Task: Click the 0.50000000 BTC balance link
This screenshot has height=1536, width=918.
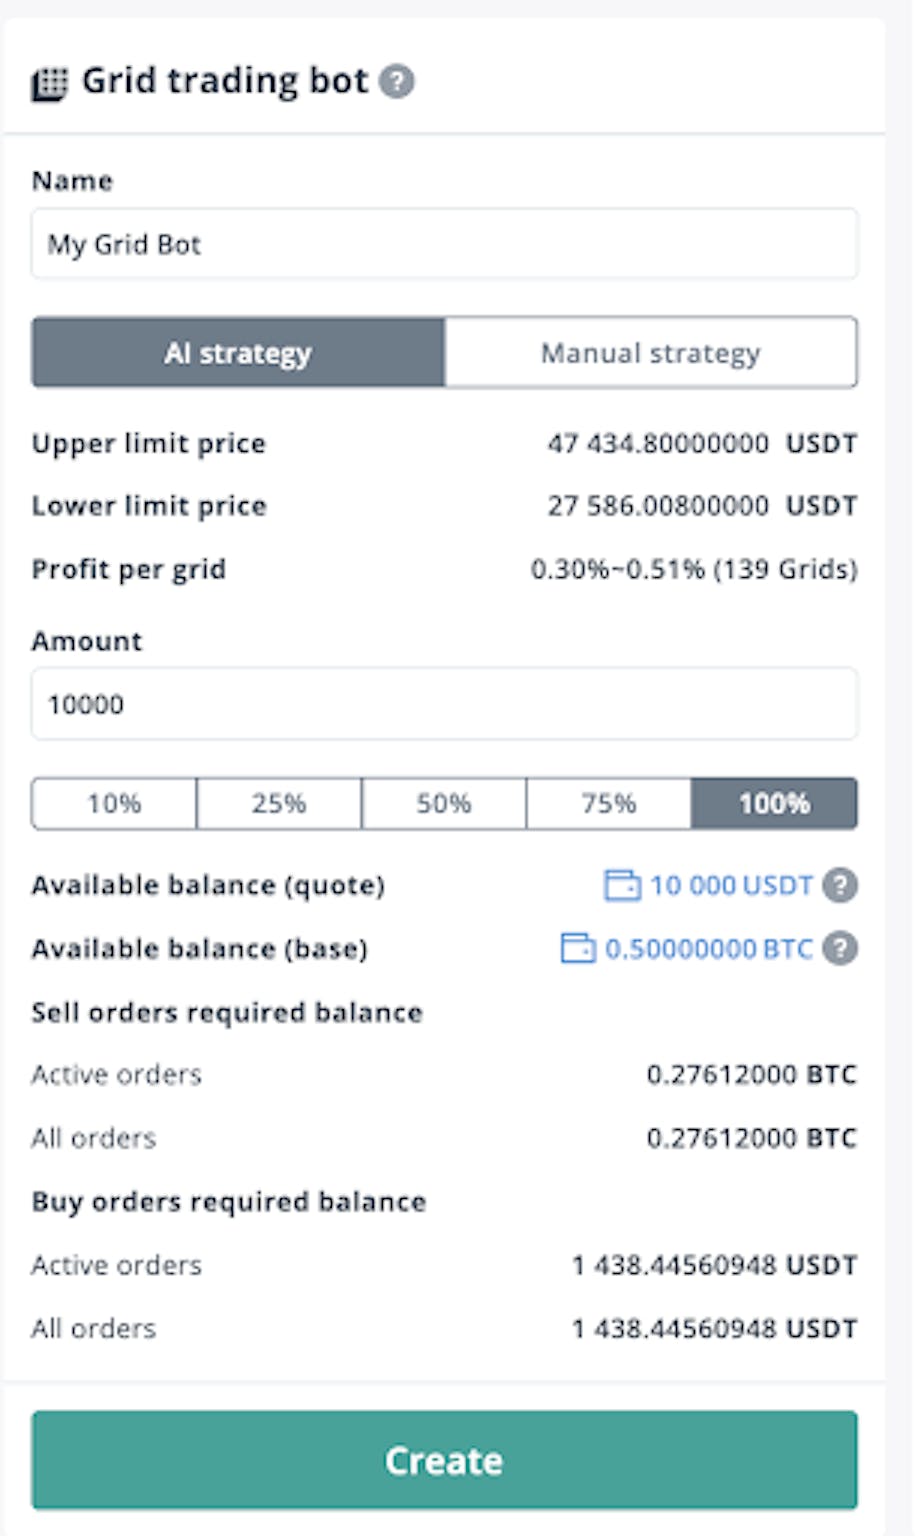Action: click(x=710, y=949)
